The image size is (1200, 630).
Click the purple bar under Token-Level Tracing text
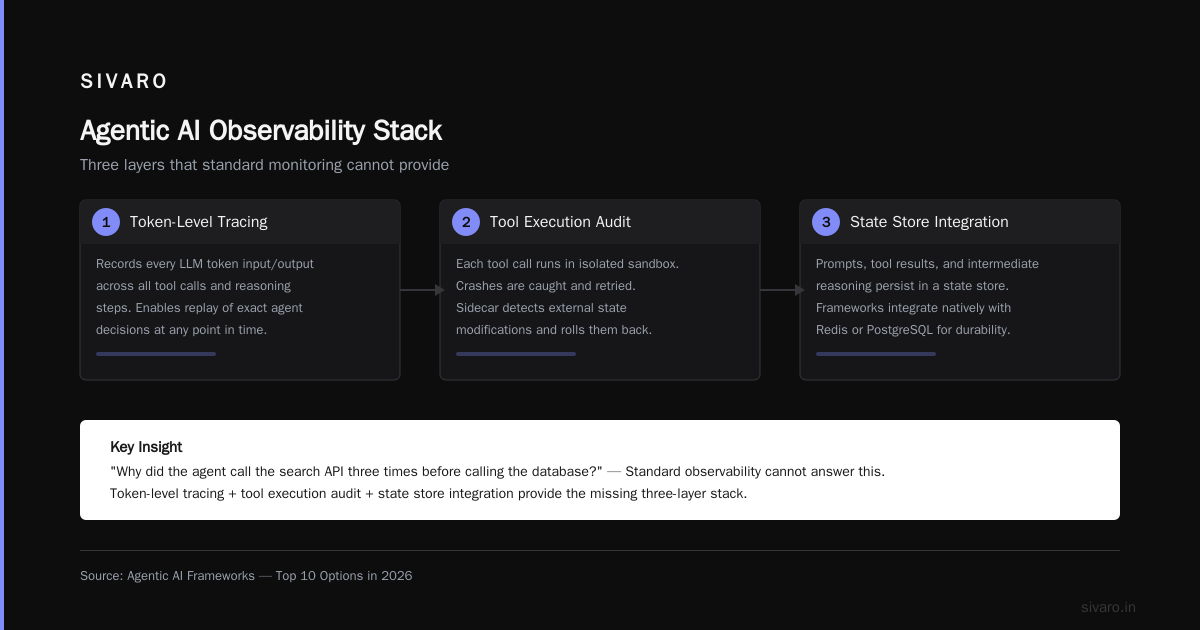156,354
